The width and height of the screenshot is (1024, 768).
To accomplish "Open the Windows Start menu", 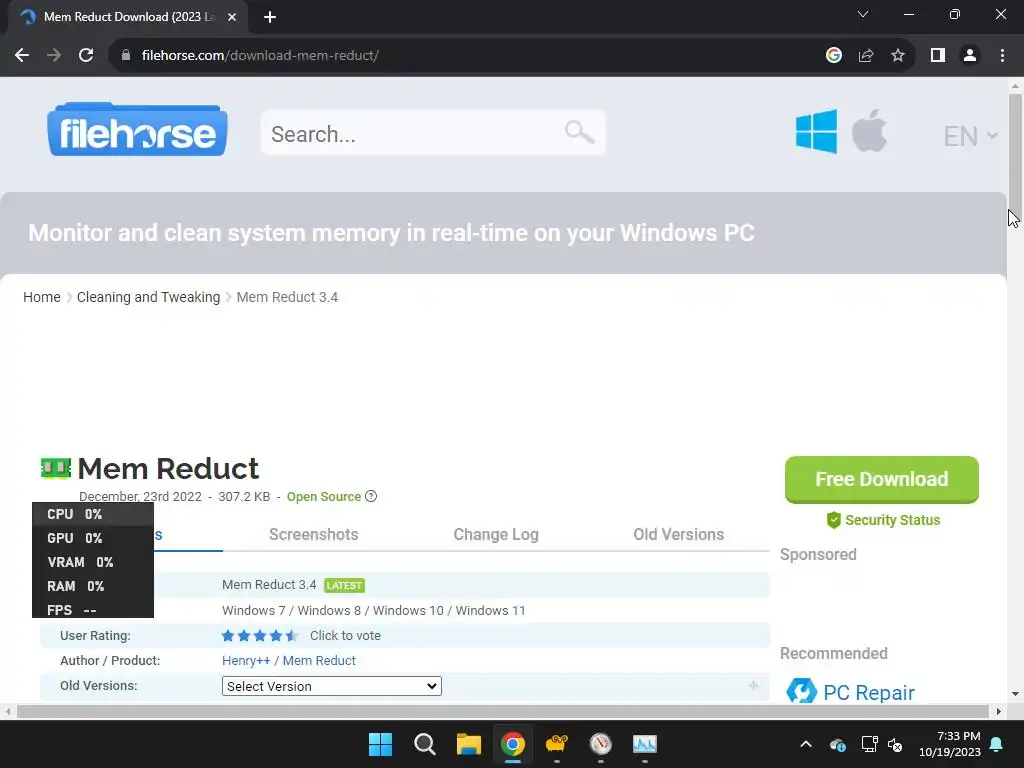I will click(x=380, y=744).
